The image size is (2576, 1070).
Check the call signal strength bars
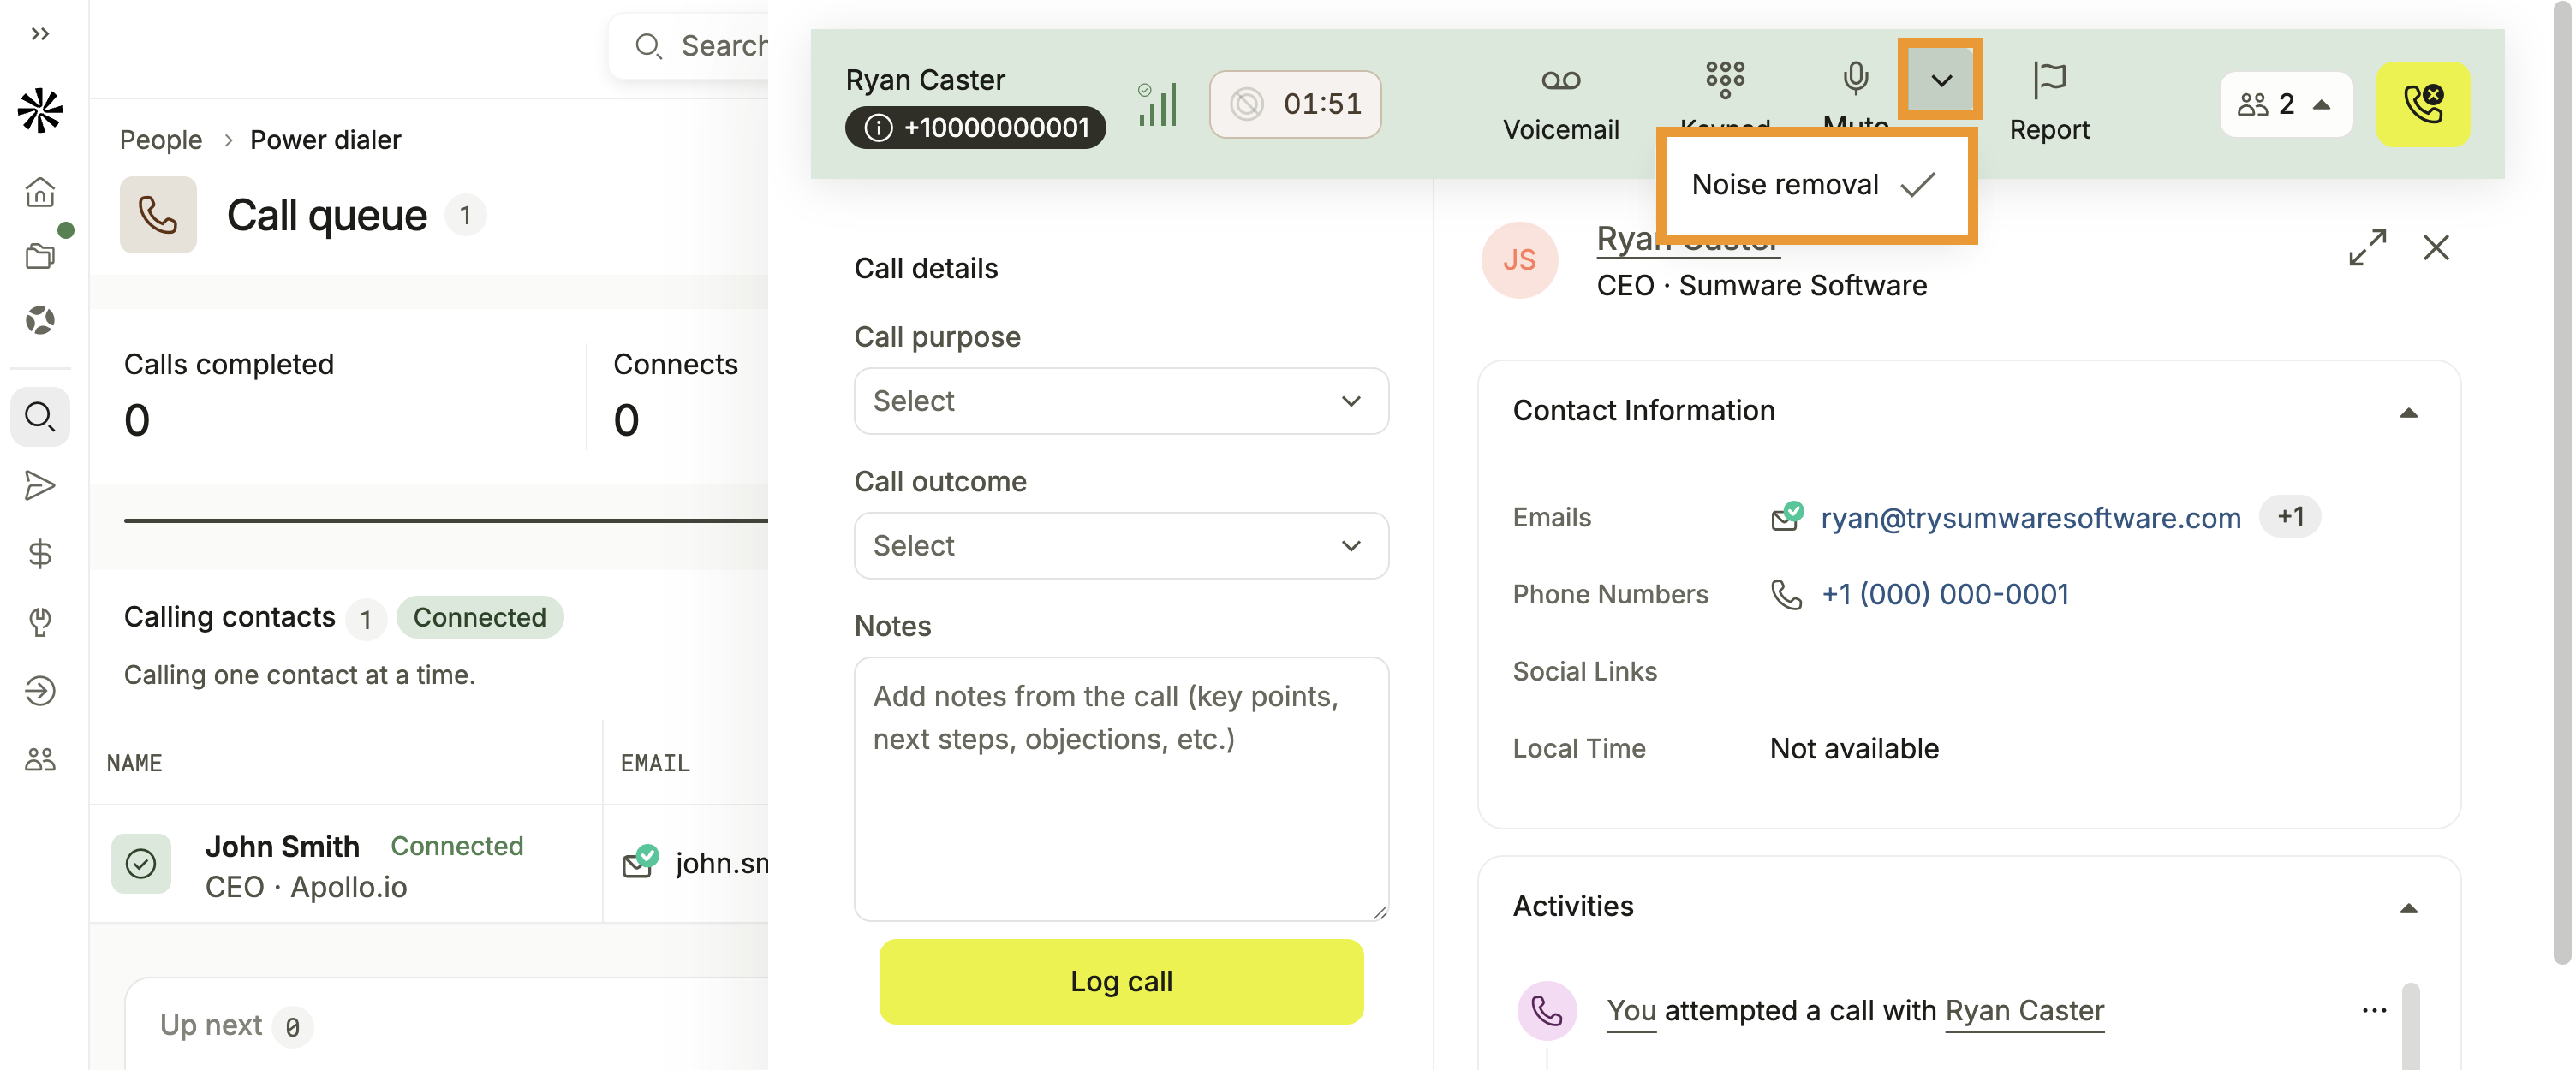pos(1157,104)
